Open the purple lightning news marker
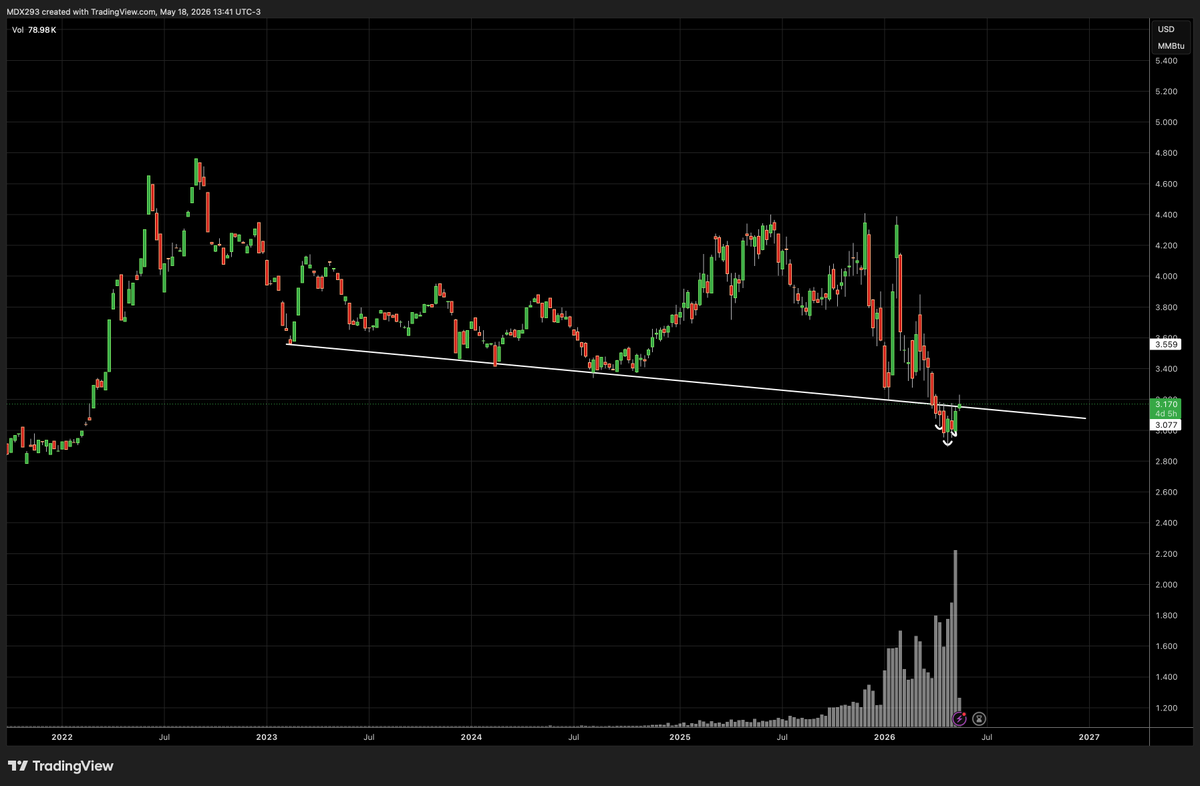 point(960,718)
